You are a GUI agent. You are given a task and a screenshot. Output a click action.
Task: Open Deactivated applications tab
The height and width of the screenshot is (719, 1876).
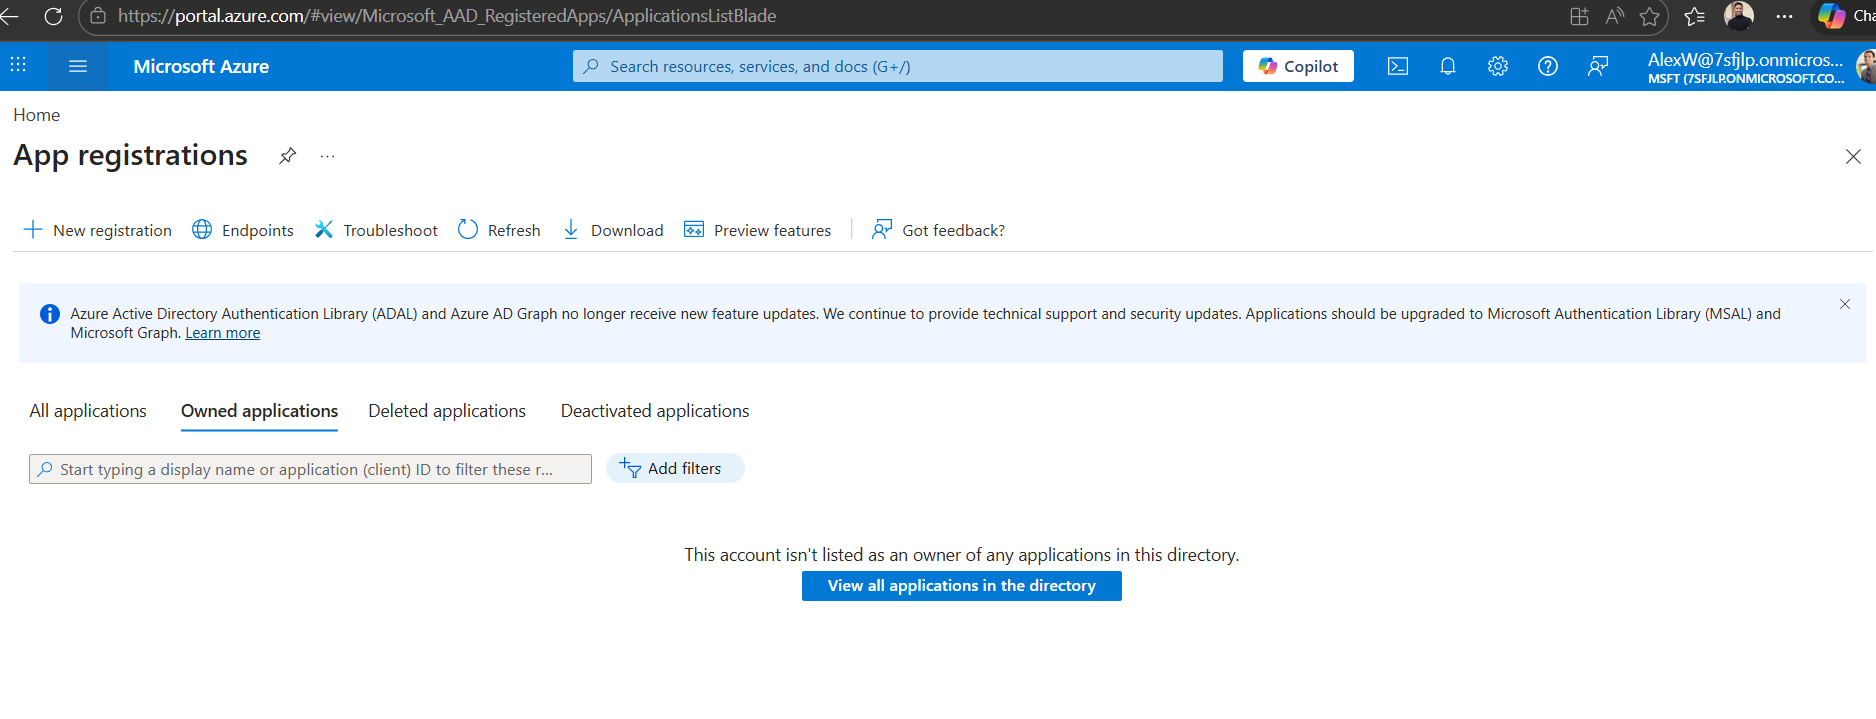click(655, 411)
